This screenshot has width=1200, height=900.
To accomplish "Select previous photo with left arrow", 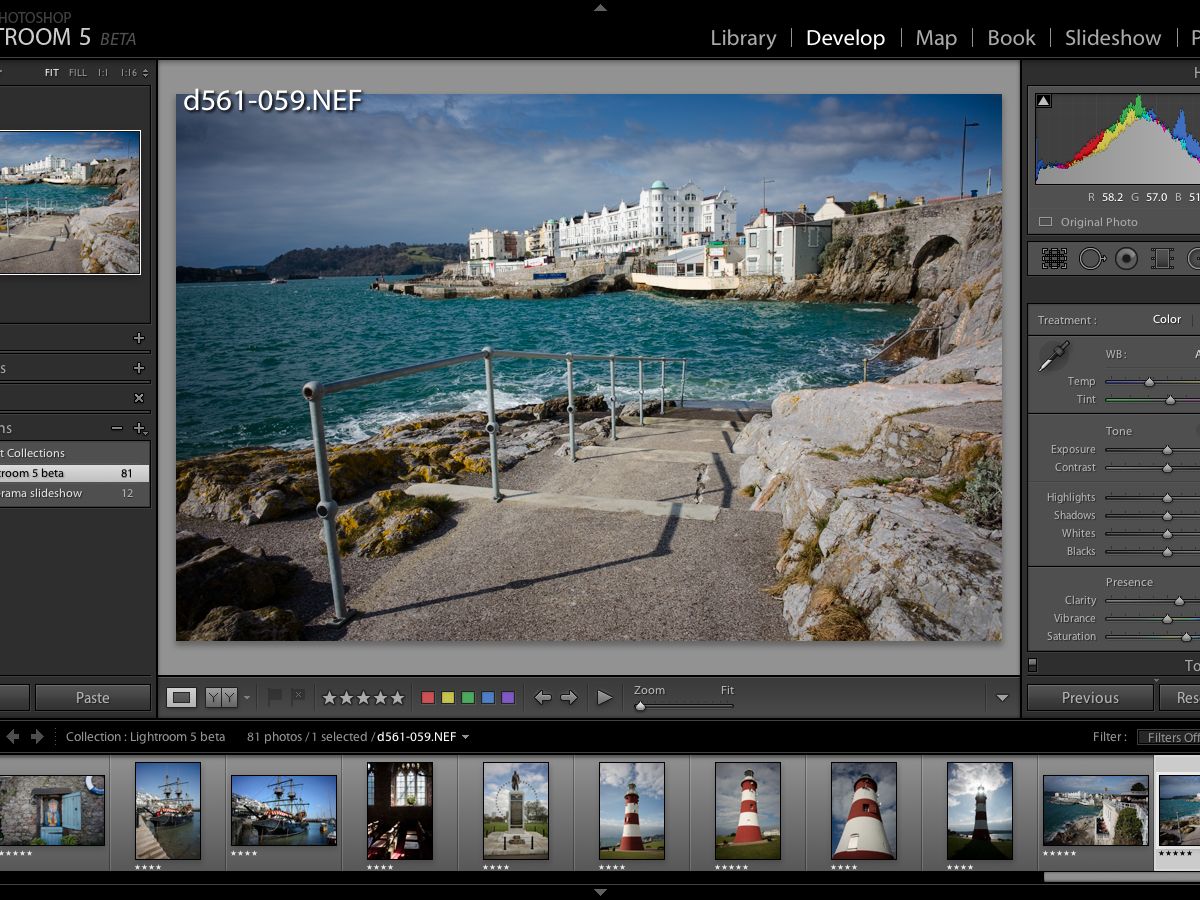I will pos(542,698).
